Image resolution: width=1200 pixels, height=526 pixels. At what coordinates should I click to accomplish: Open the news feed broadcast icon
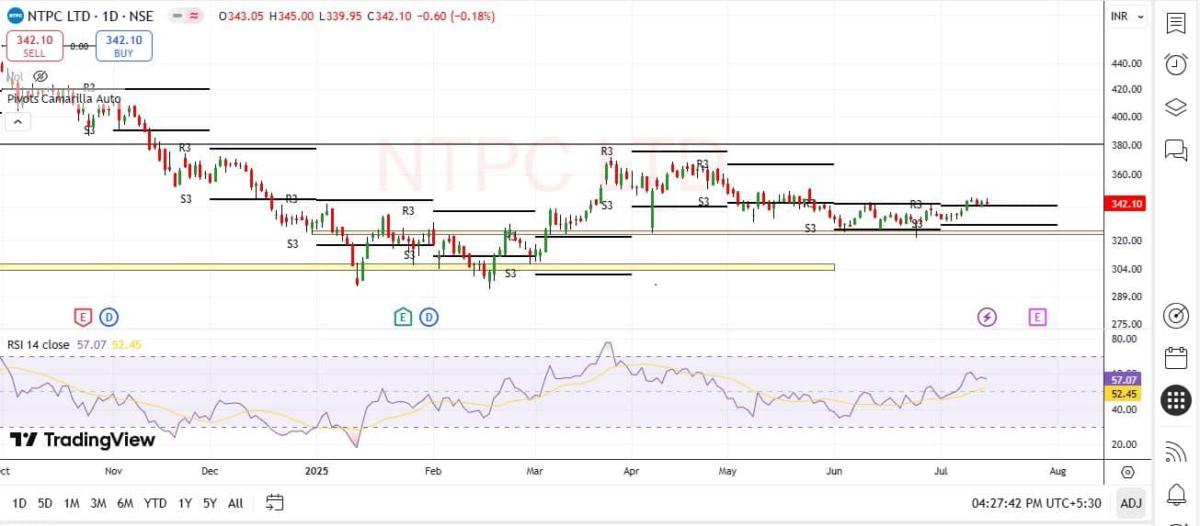[x=1175, y=452]
